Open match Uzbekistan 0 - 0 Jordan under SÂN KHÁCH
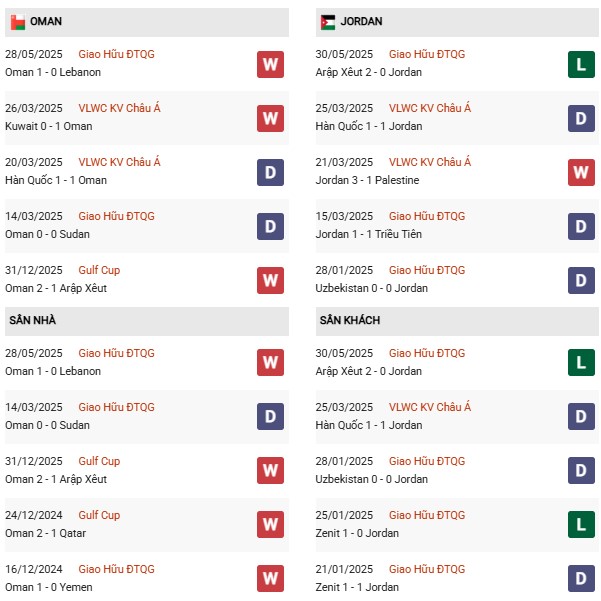This screenshot has height=601, width=601. tap(371, 479)
